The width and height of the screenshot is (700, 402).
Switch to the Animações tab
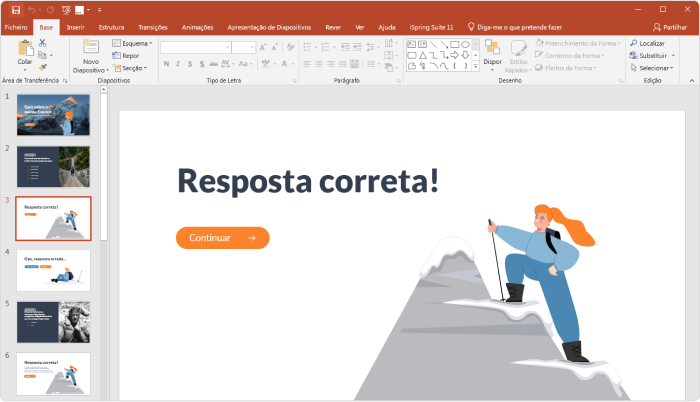click(198, 27)
